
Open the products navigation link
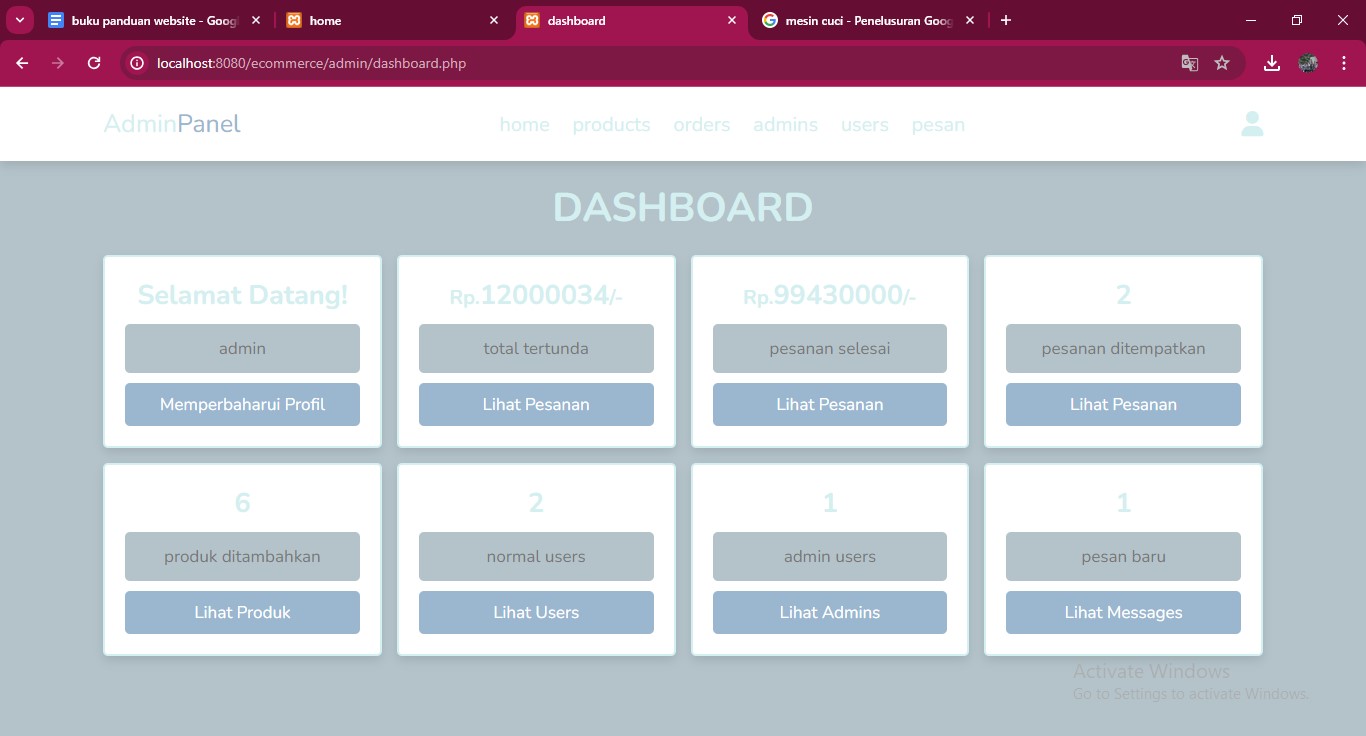(x=611, y=125)
